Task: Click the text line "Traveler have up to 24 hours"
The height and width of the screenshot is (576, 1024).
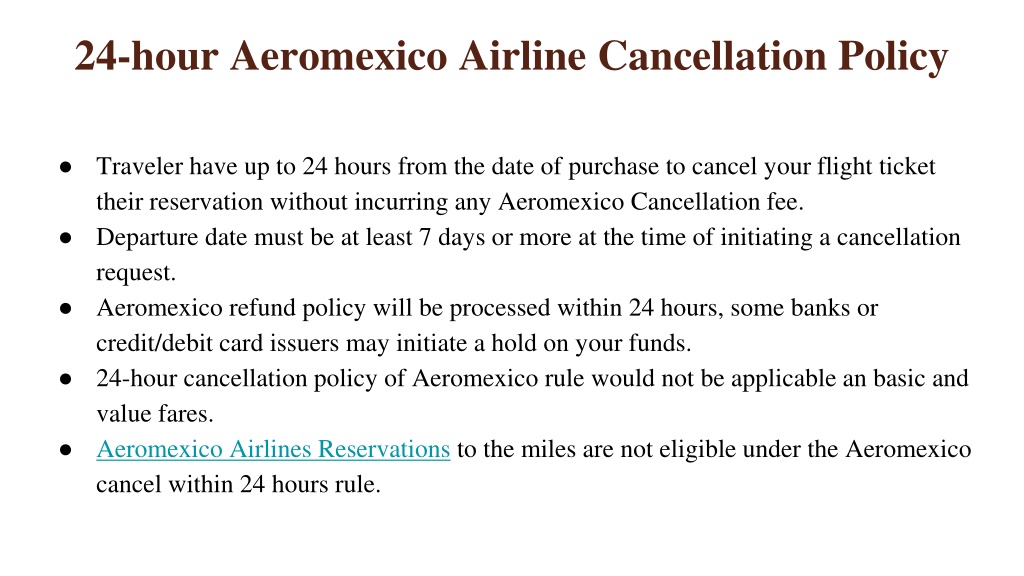Action: coord(516,167)
